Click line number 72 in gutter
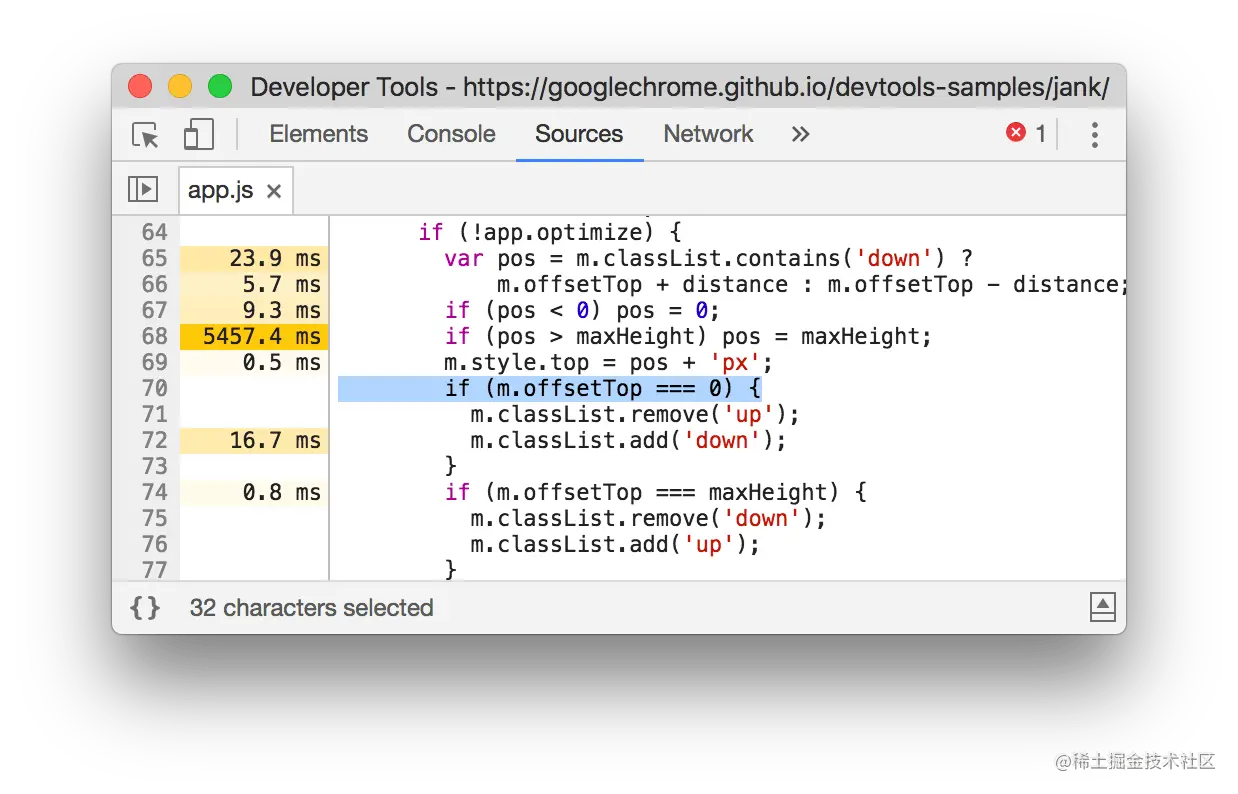Viewport: 1238px width, 794px height. pyautogui.click(x=154, y=440)
